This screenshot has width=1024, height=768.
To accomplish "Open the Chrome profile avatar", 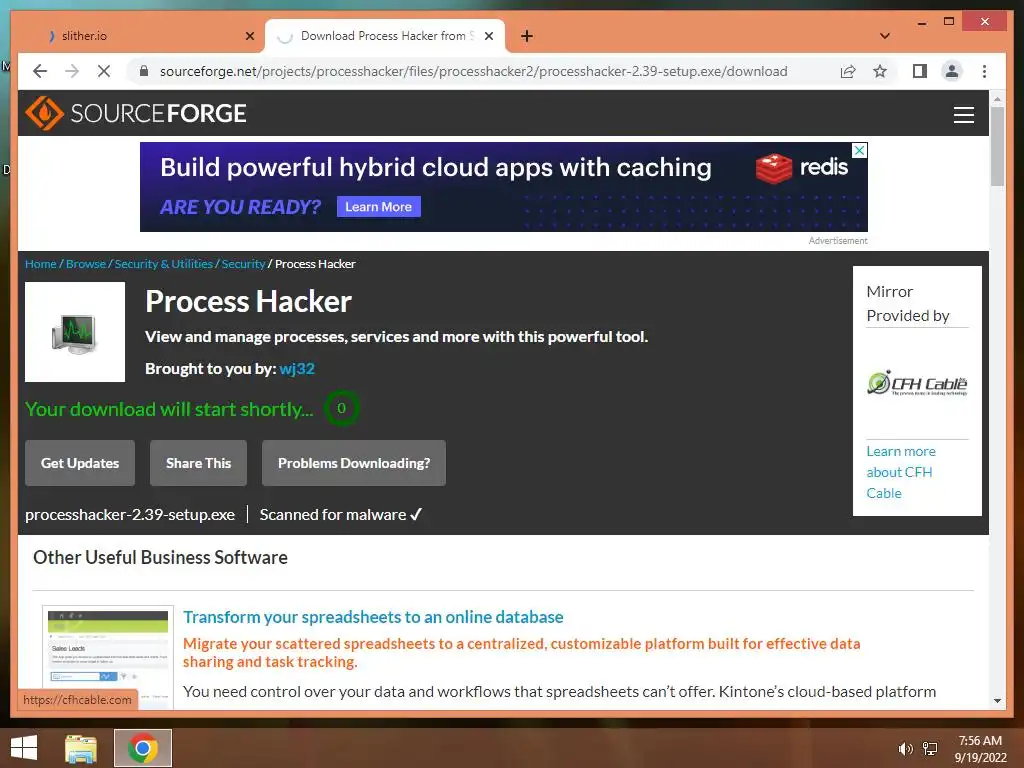I will [x=952, y=71].
